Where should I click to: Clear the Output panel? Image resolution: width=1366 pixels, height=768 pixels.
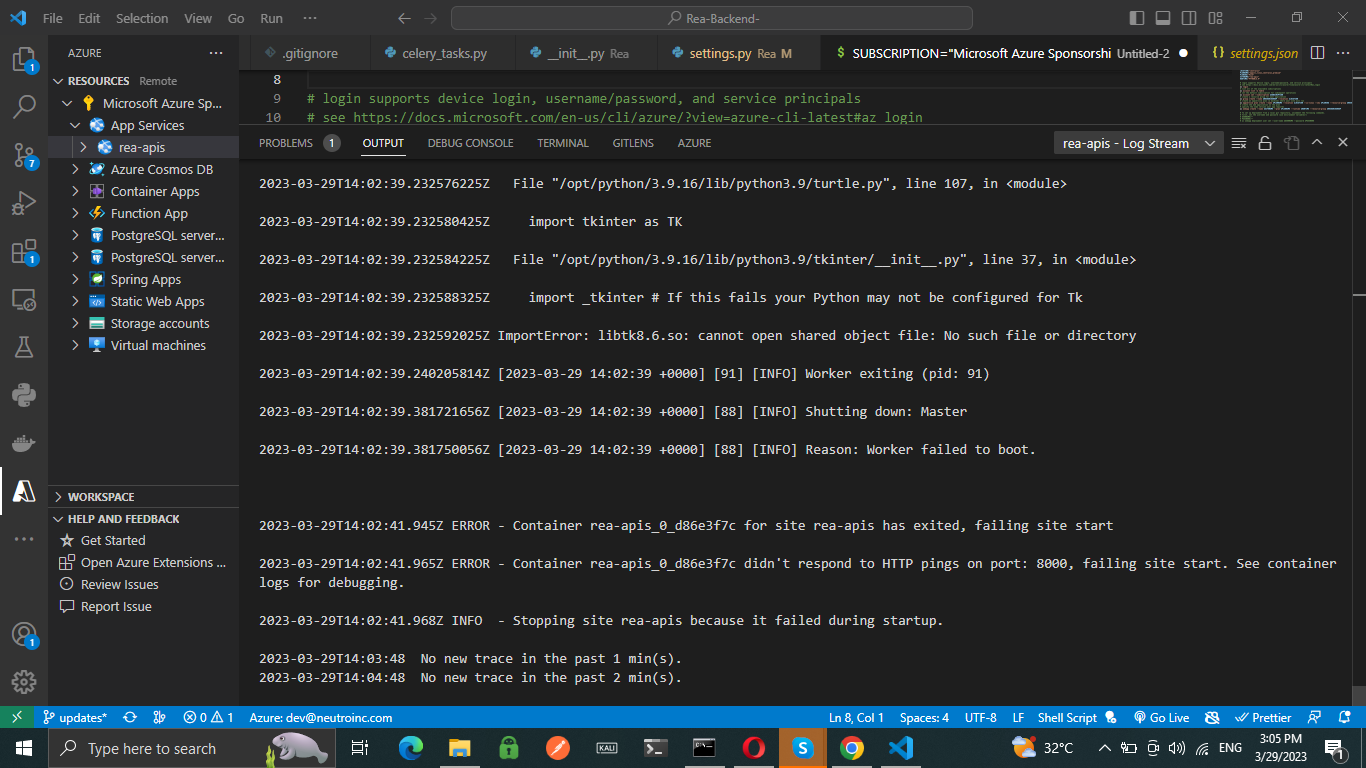pyautogui.click(x=1239, y=143)
